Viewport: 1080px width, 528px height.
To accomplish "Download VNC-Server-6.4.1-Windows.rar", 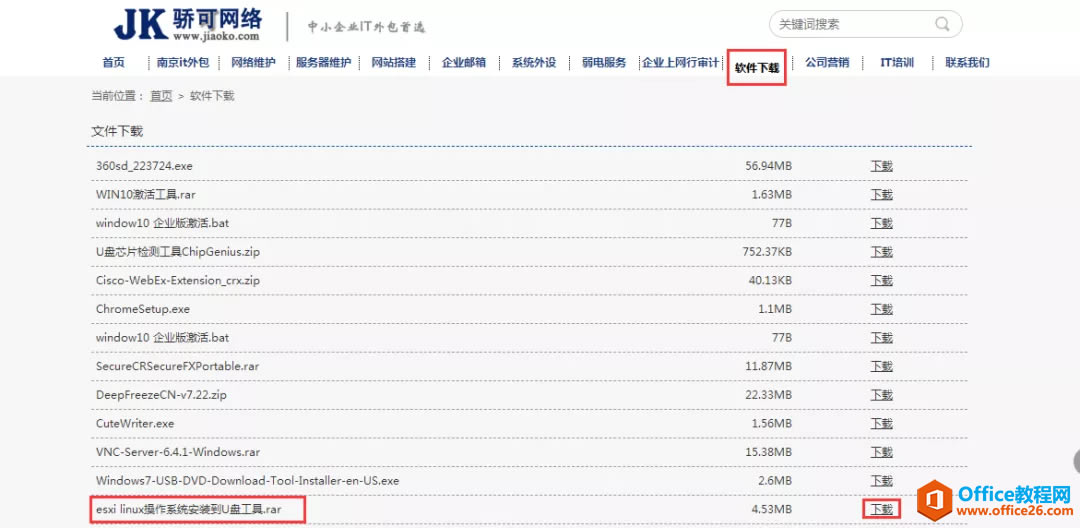I will [882, 452].
